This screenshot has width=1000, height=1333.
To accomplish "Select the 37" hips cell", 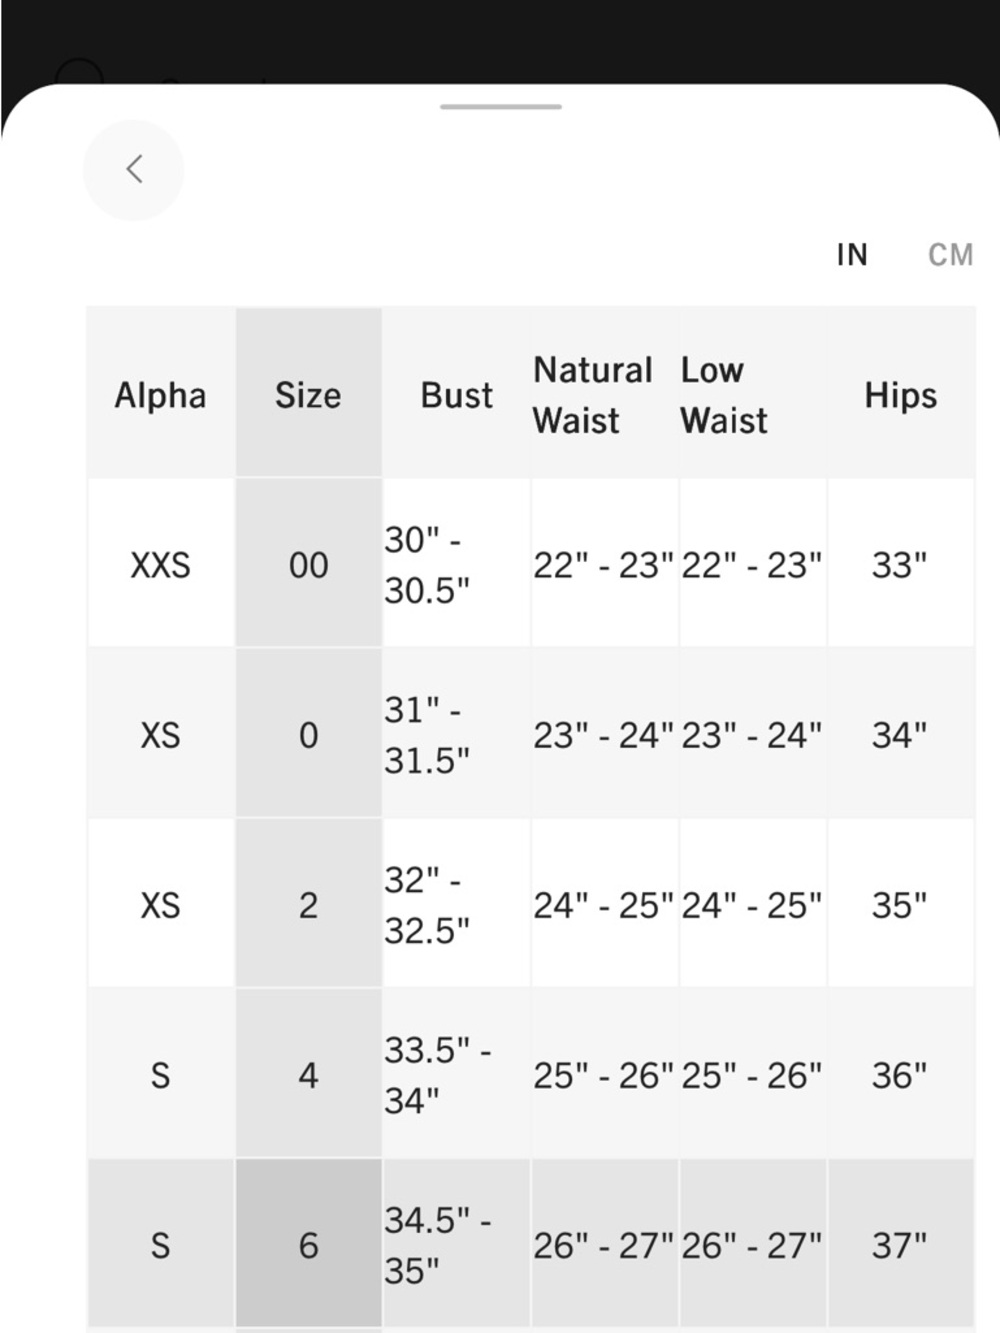I will 901,1243.
